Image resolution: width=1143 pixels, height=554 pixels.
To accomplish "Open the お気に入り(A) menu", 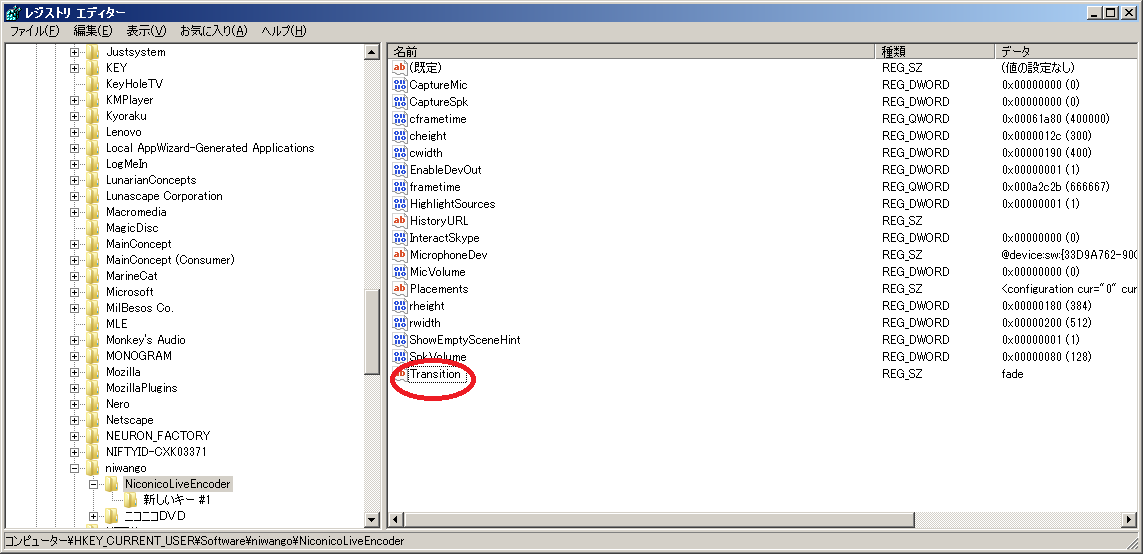I will coord(214,31).
